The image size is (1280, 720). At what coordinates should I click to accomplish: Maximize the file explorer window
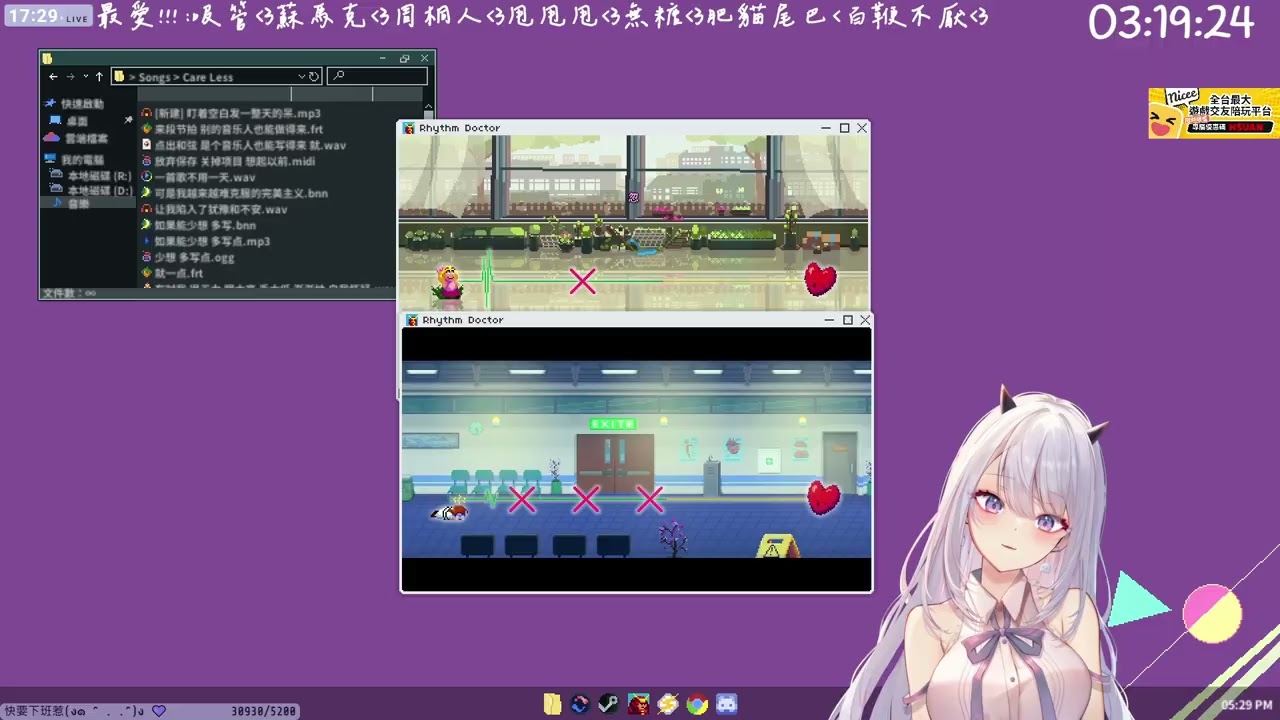[404, 58]
